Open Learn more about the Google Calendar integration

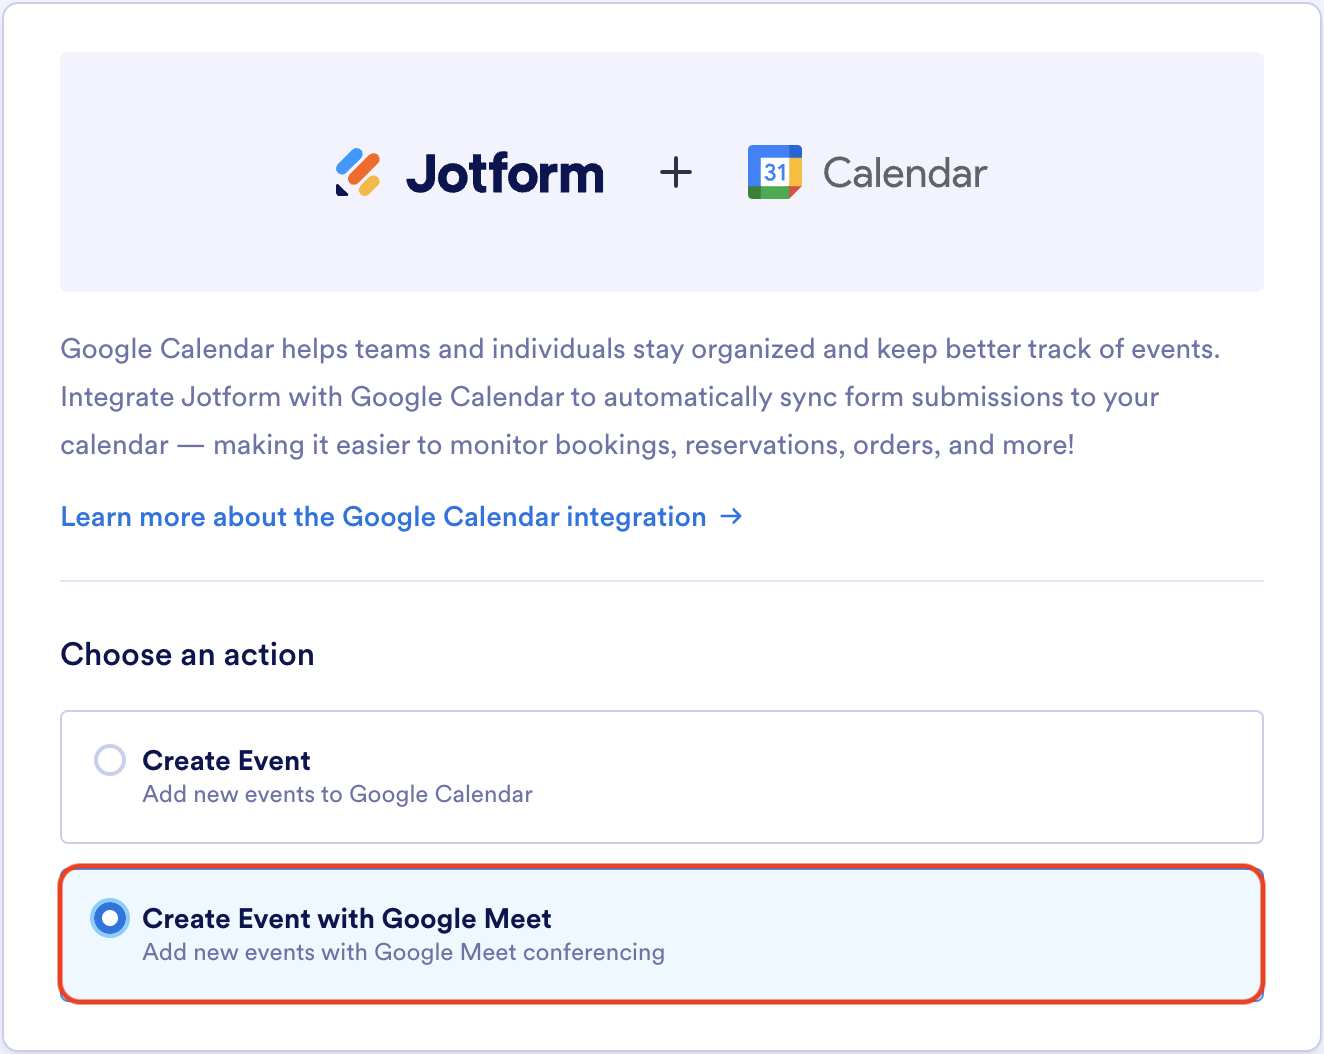(x=383, y=517)
